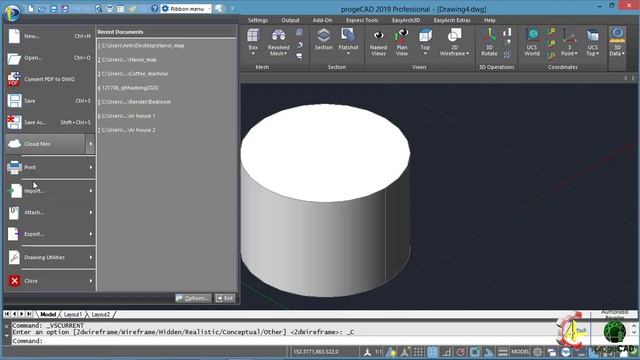Open recent document 4r house 2

[x=126, y=130]
